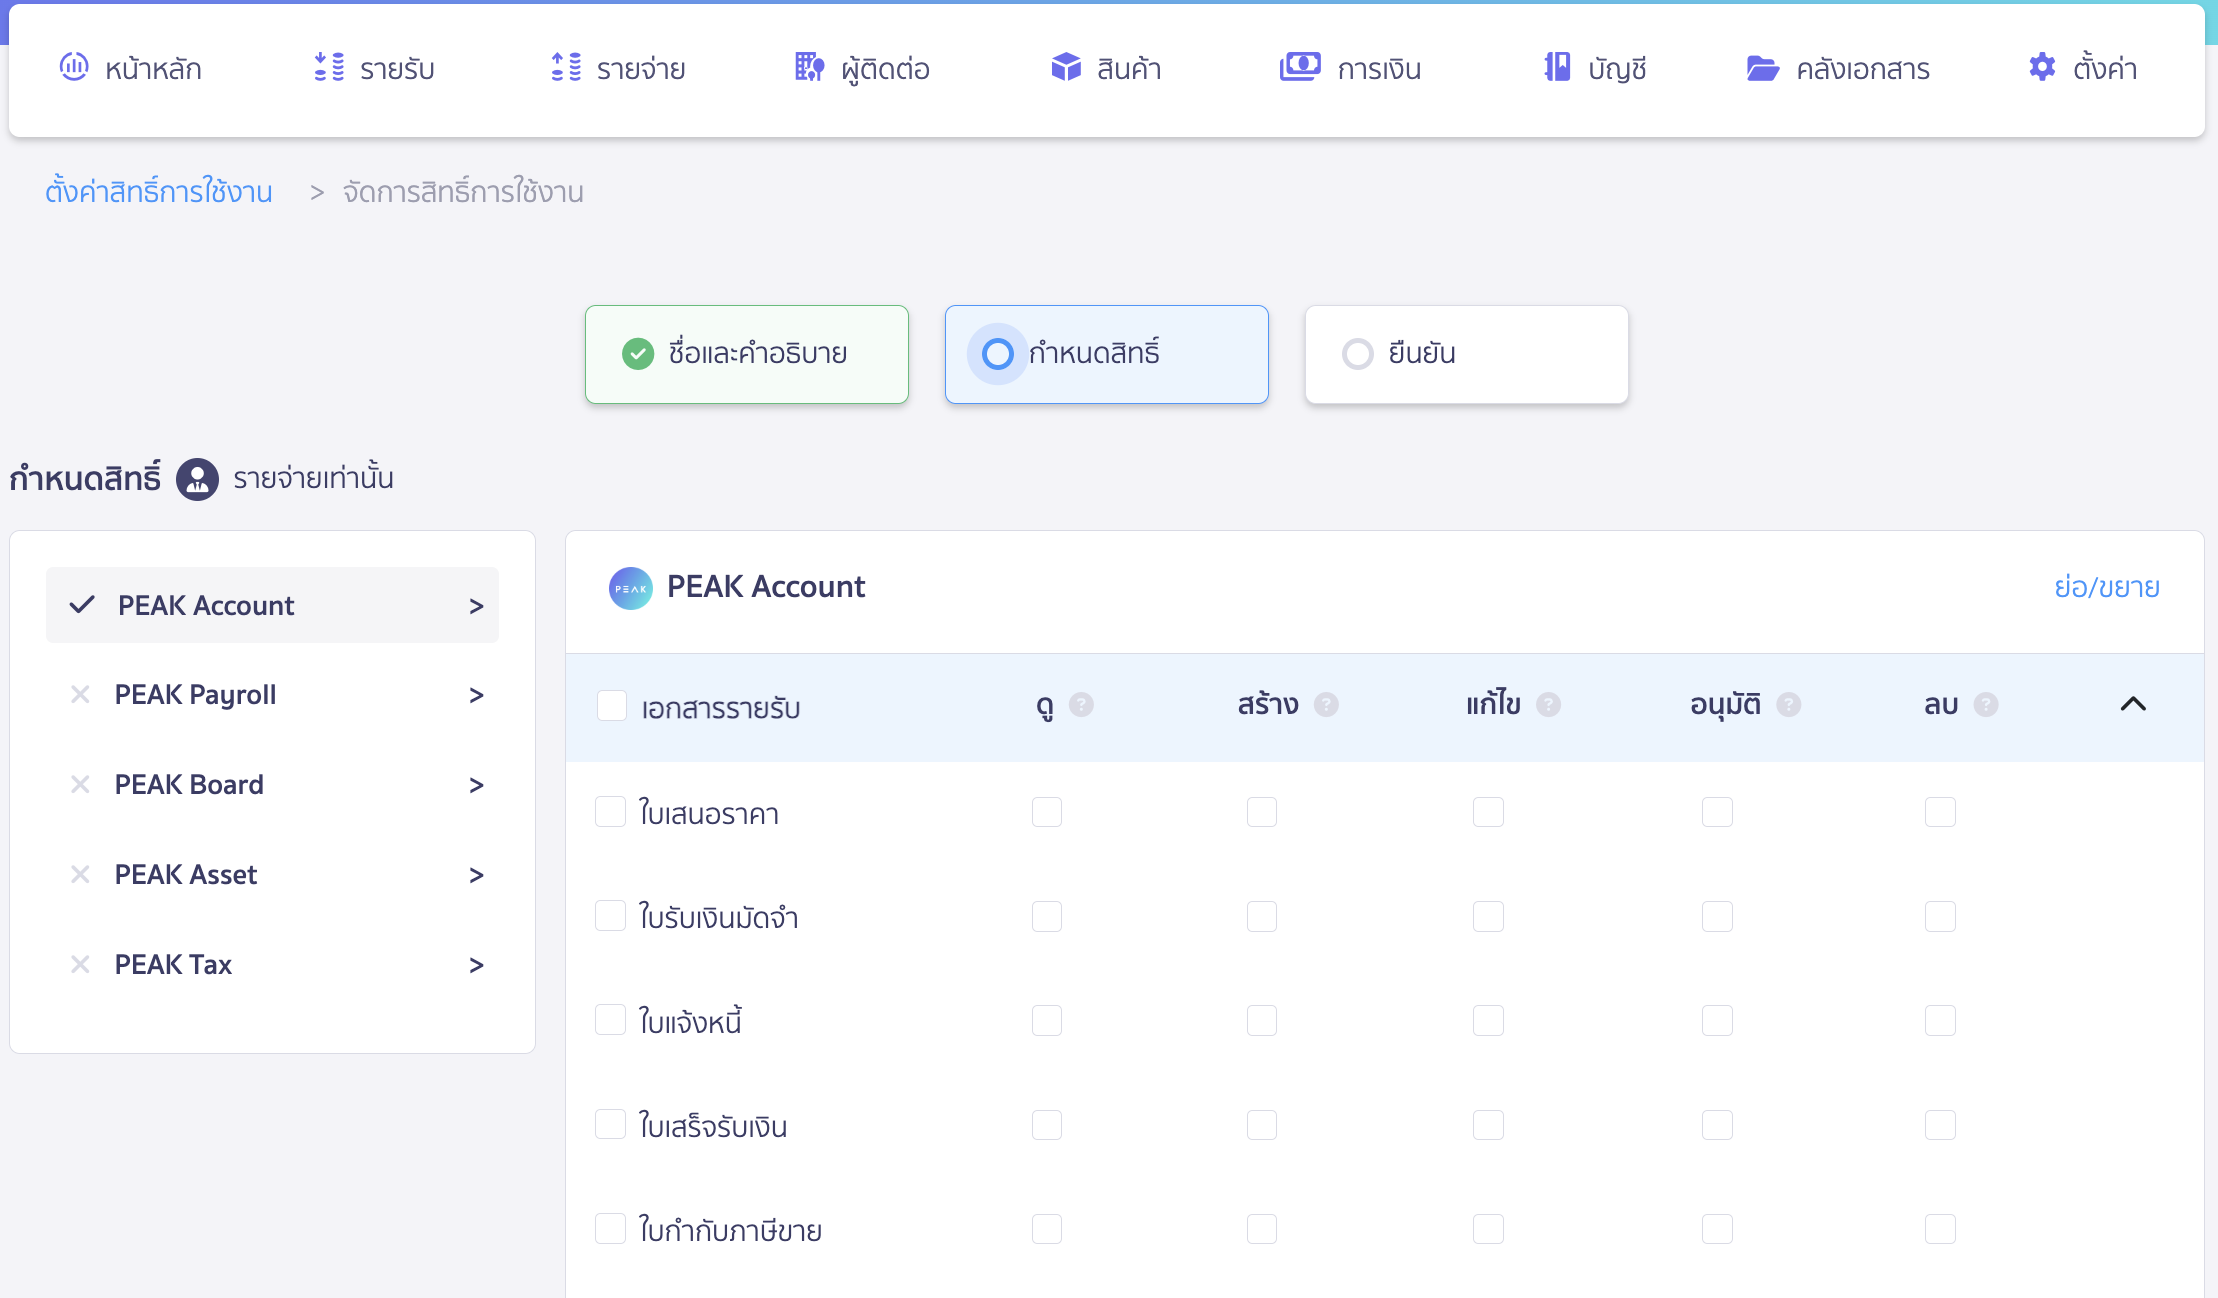Collapse the เอกสารรายรับ section chevron
This screenshot has height=1298, width=2218.
coord(2133,704)
